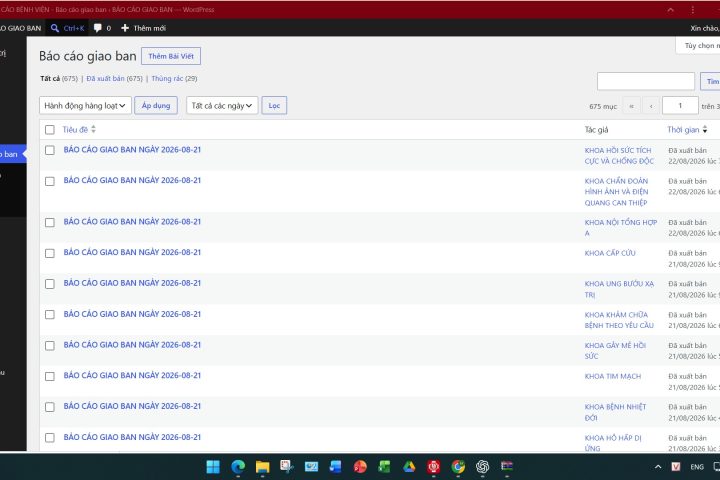Tick checkbox for KHOA UNG BƯỚU XẠ TRỊ row

point(50,284)
